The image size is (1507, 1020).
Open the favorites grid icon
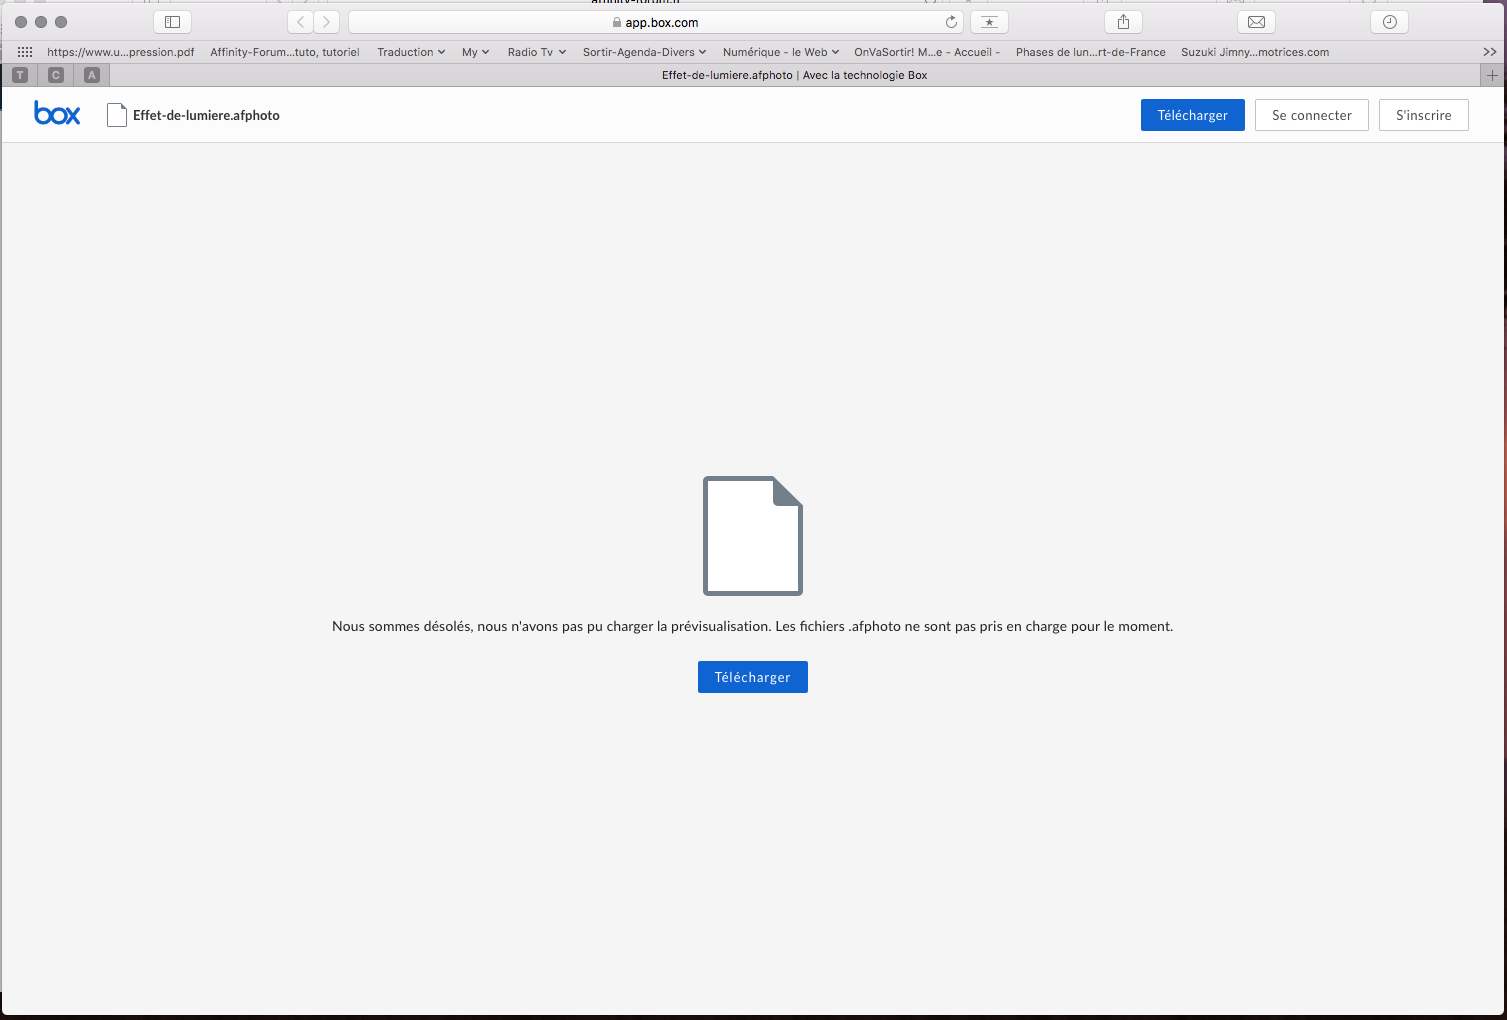click(x=25, y=52)
